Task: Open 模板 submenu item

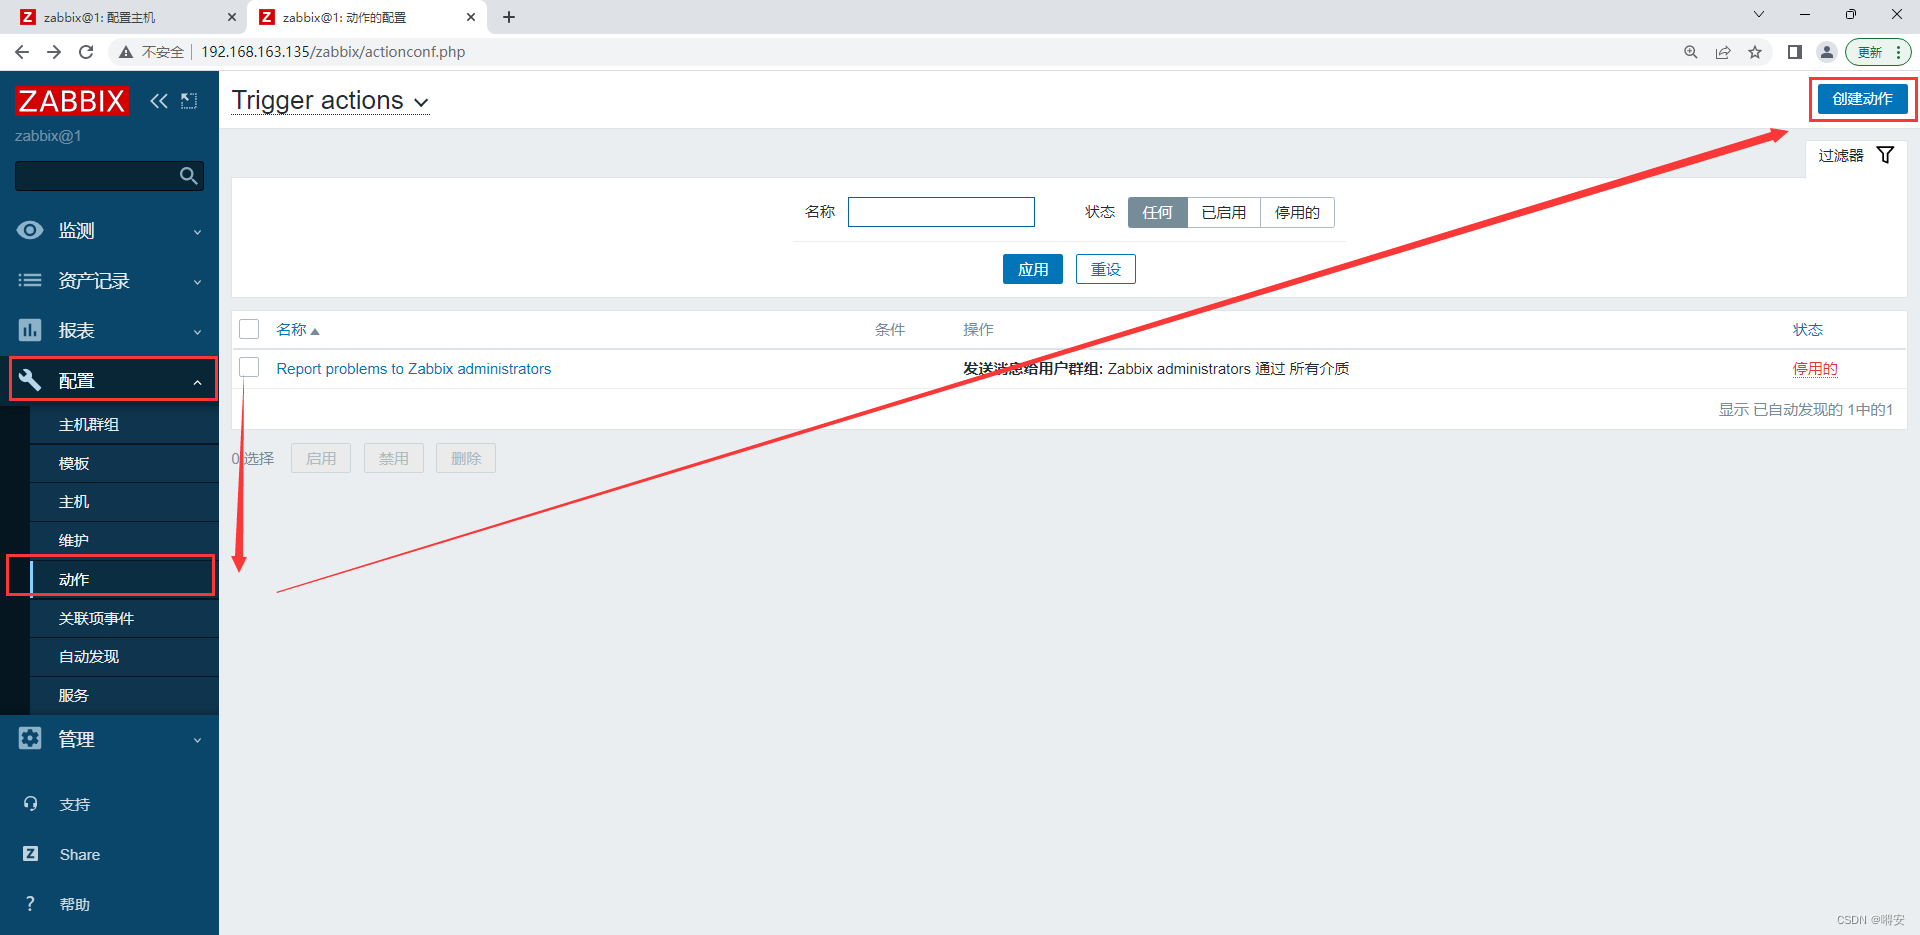Action: (x=124, y=463)
